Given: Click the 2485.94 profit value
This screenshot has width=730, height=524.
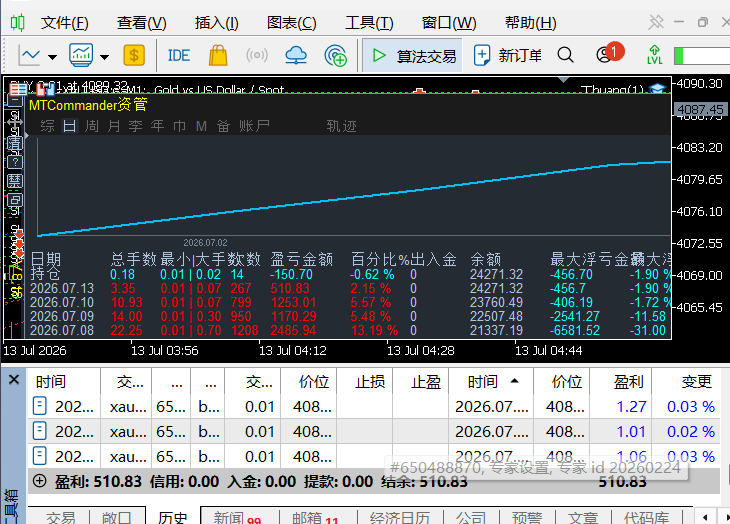Looking at the screenshot, I should click(x=293, y=330).
